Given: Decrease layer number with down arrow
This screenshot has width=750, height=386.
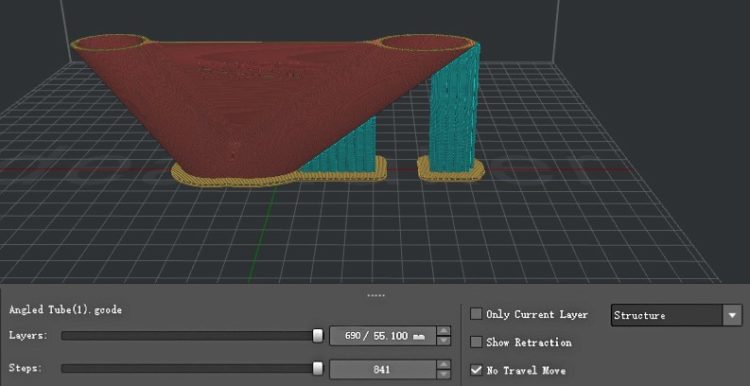Looking at the screenshot, I should pyautogui.click(x=444, y=341).
